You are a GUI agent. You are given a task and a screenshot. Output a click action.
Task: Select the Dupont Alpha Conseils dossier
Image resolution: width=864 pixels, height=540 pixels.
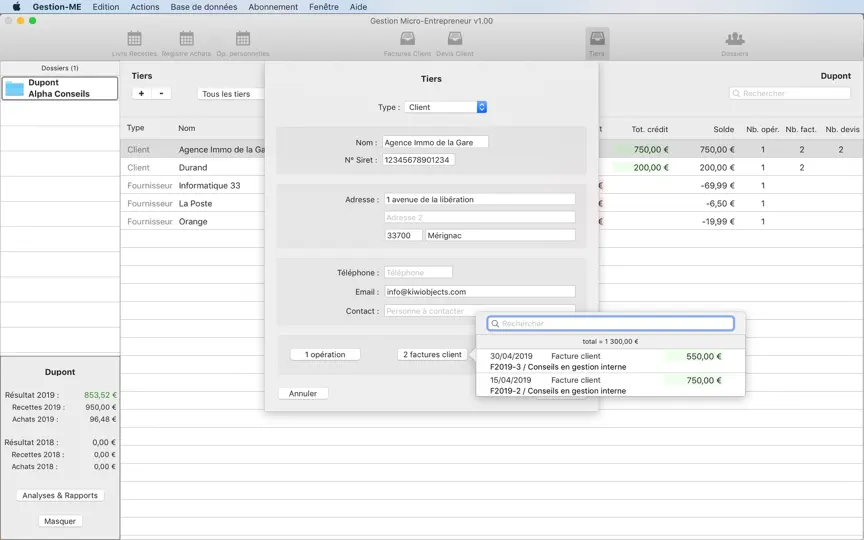(60, 88)
